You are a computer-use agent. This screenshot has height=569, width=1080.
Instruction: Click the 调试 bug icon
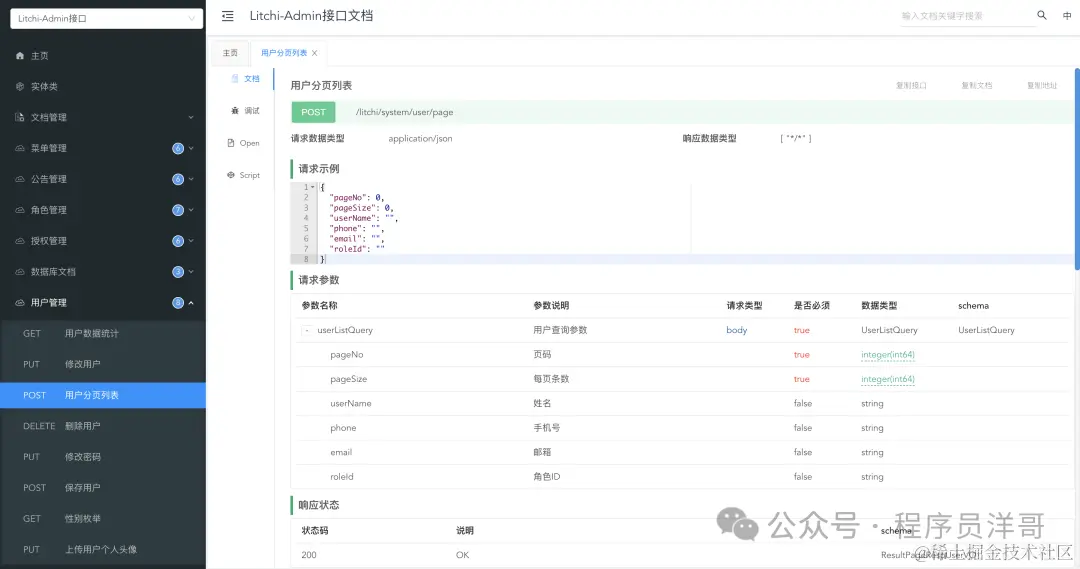coord(235,111)
